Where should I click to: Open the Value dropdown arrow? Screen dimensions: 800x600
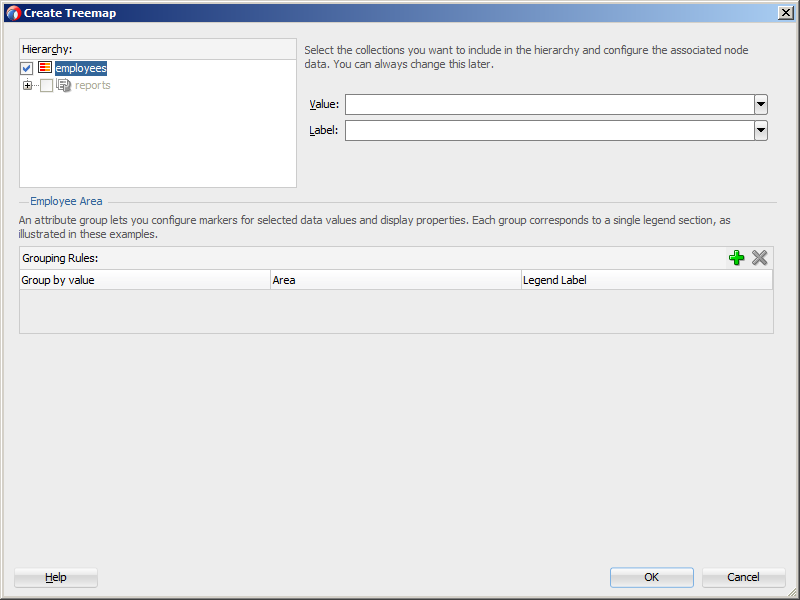[761, 105]
